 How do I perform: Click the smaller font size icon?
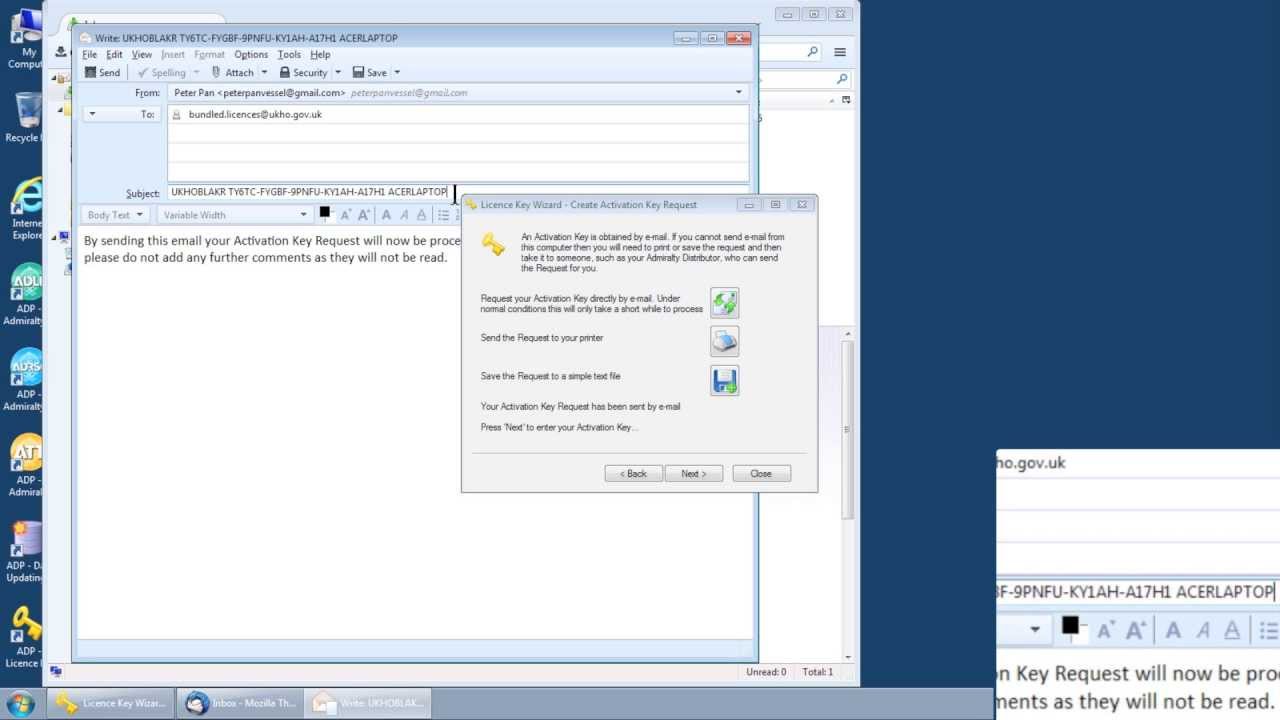tap(346, 215)
